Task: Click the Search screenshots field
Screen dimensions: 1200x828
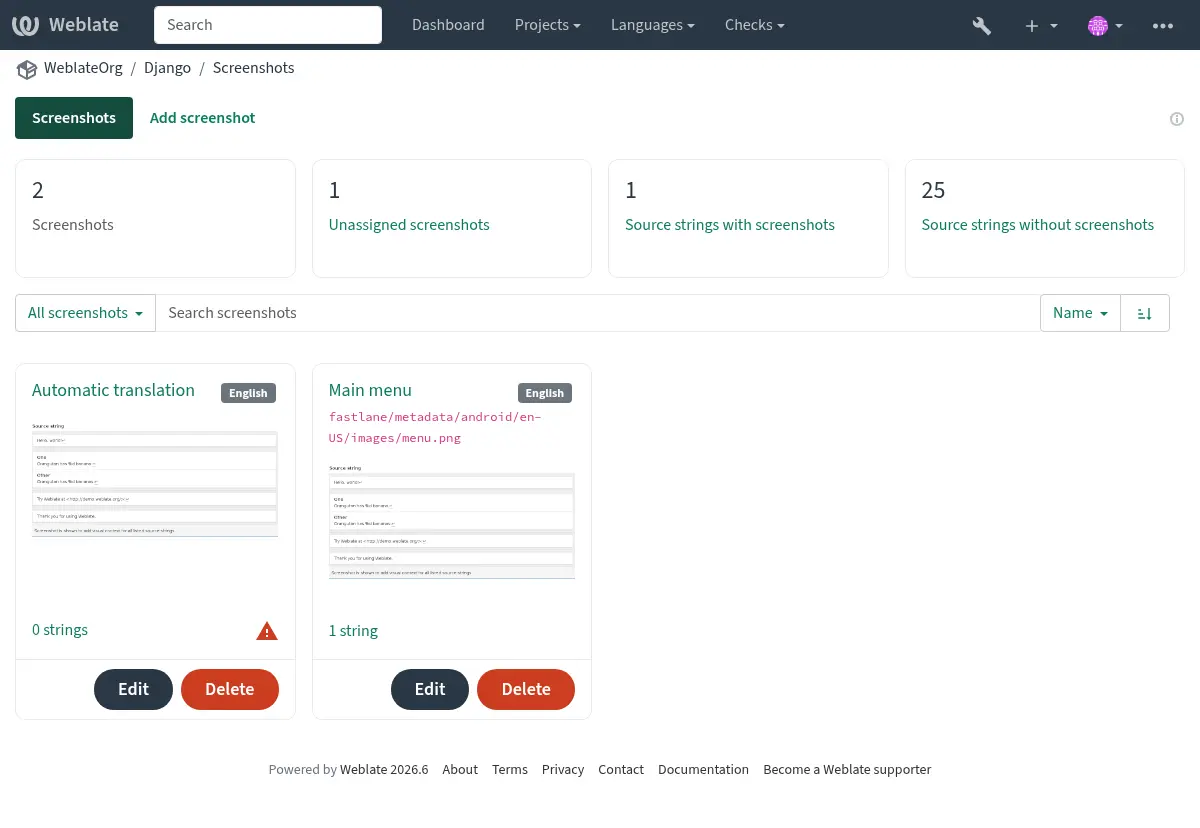Action: click(x=598, y=313)
